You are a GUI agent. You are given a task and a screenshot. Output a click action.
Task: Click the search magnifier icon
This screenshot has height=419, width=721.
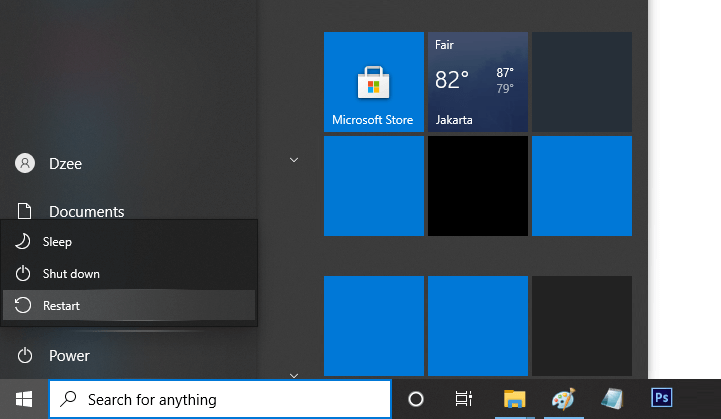click(69, 399)
